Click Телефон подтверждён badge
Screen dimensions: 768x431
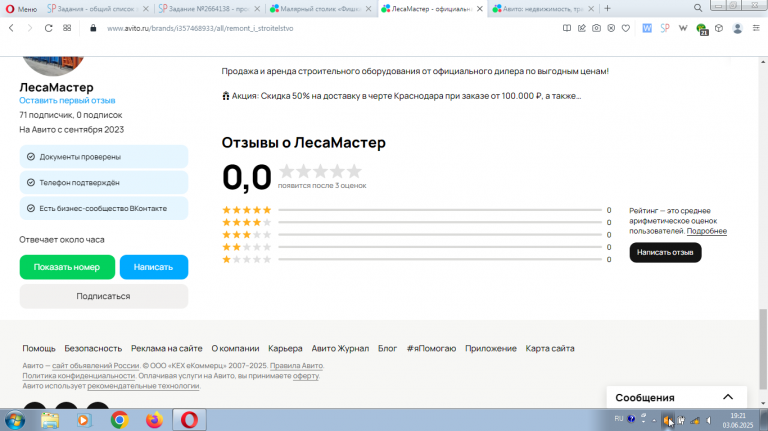pyautogui.click(x=104, y=182)
